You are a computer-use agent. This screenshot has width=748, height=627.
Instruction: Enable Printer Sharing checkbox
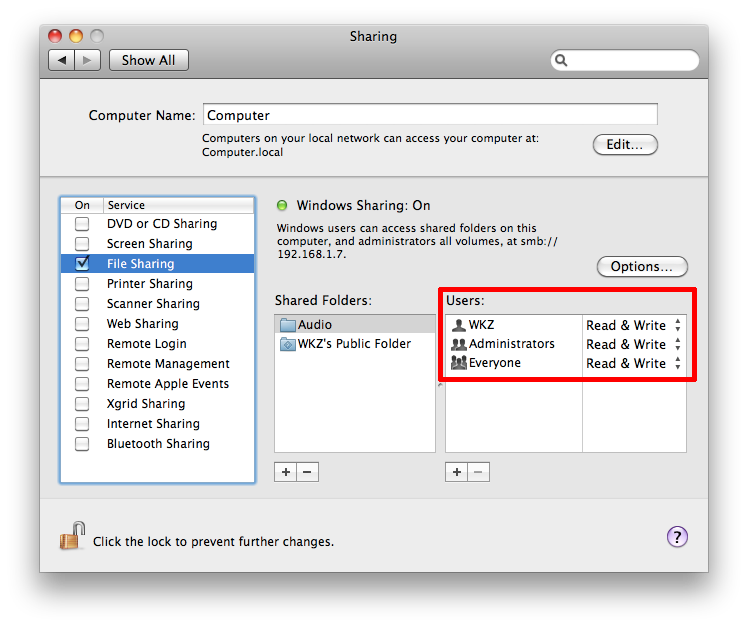(x=82, y=284)
